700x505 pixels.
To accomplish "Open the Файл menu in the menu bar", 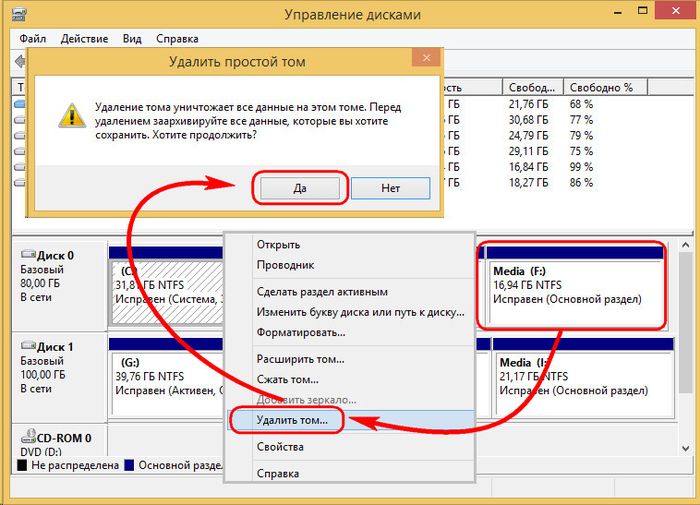I will click(x=32, y=37).
